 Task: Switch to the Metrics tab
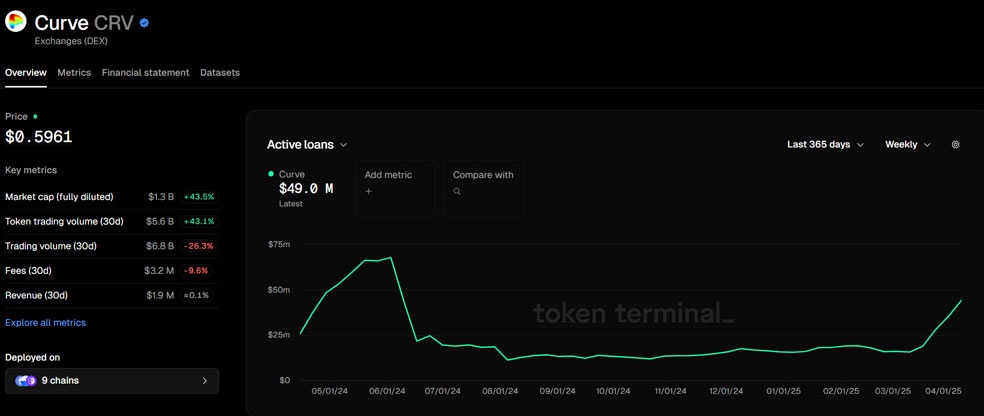point(74,73)
